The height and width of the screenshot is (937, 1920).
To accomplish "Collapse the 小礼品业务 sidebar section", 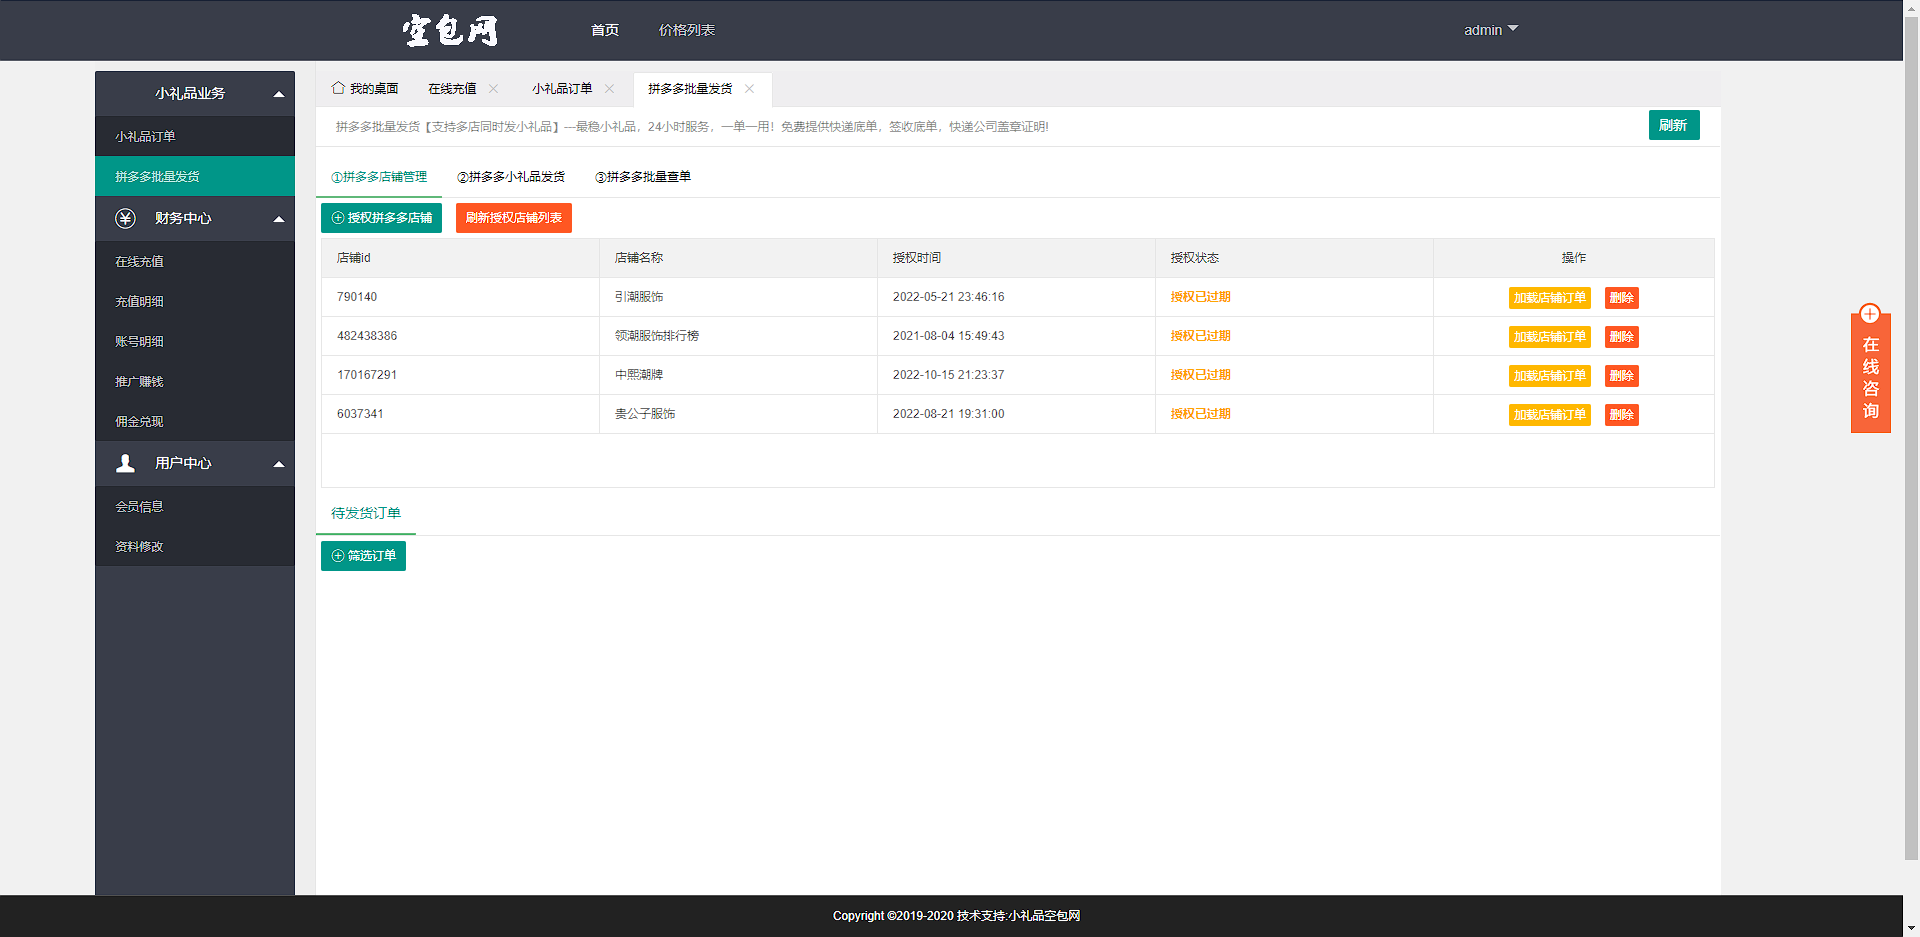I will point(279,94).
